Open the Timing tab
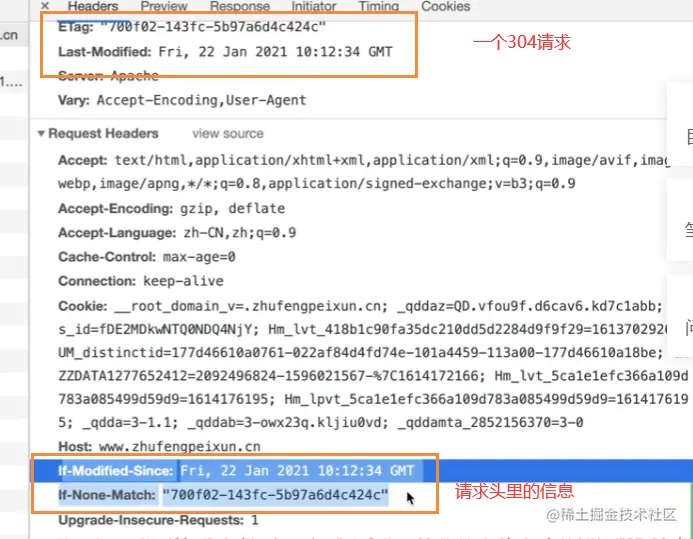Image resolution: width=693 pixels, height=539 pixels. pyautogui.click(x=378, y=6)
